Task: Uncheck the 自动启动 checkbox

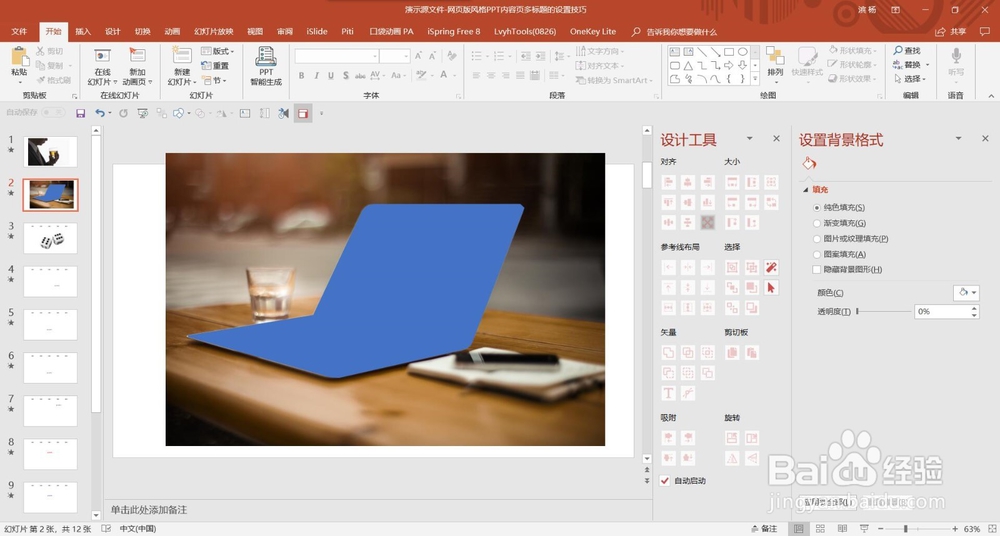Action: point(665,480)
